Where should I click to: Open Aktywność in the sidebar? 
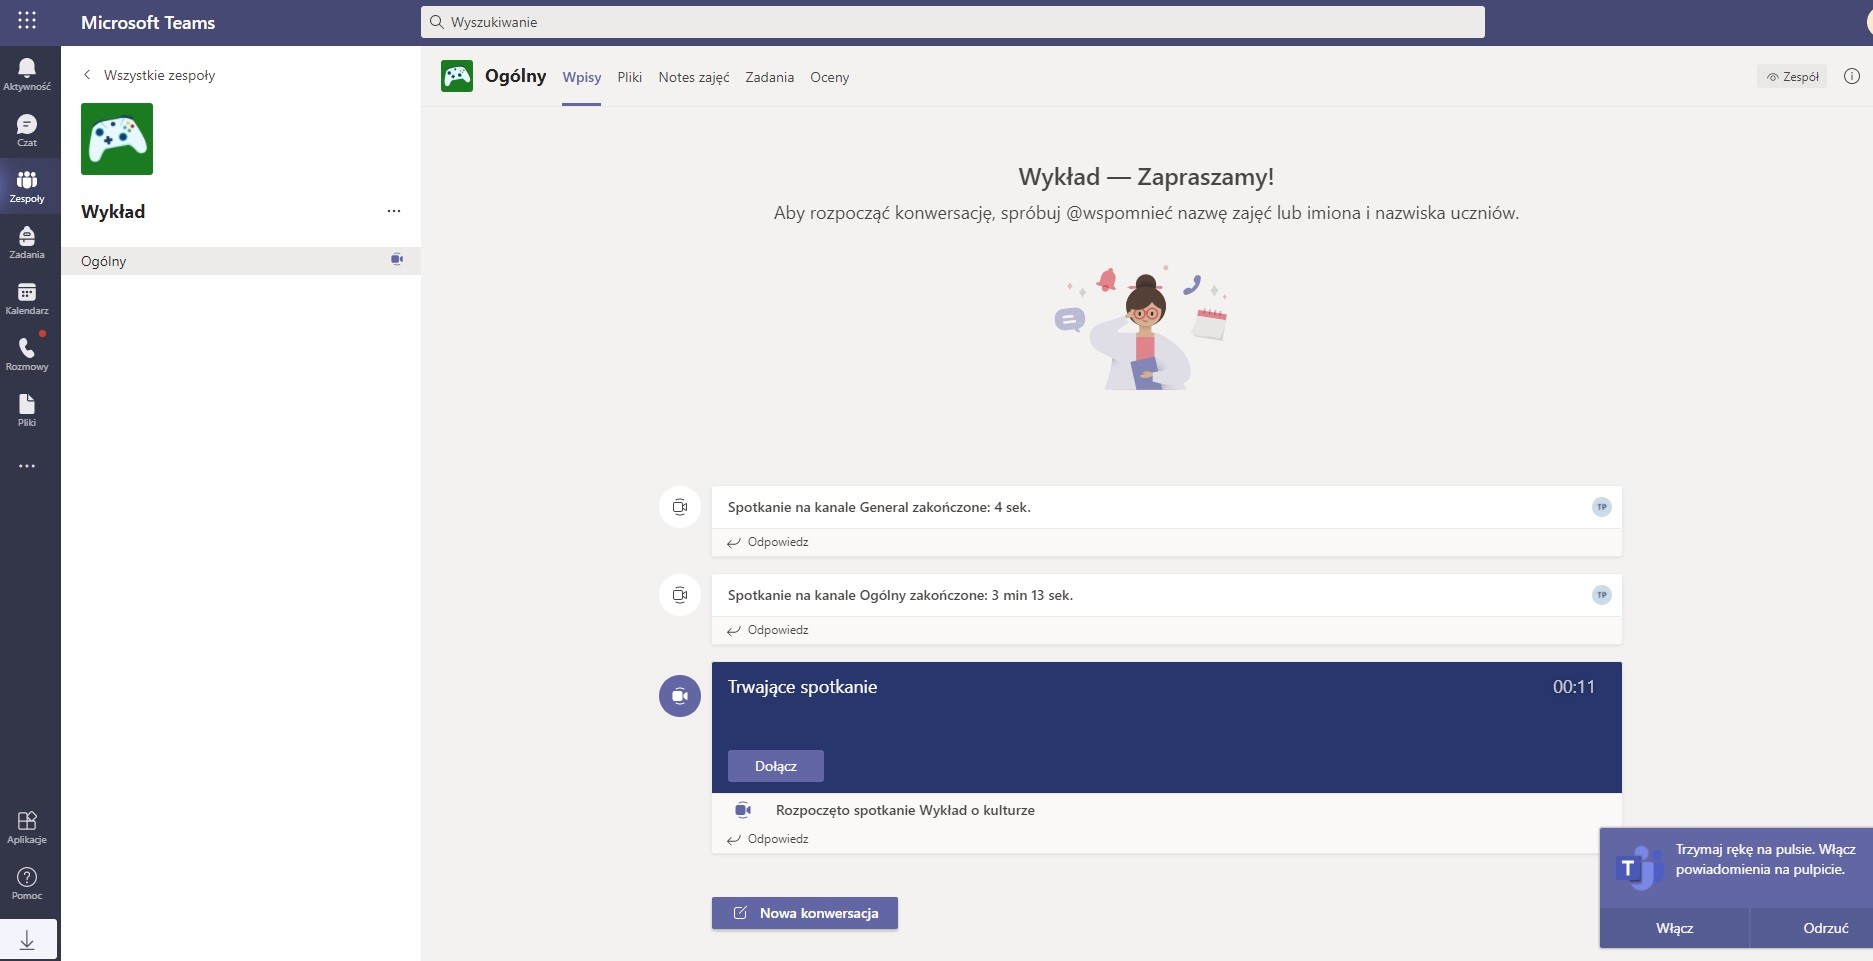pos(27,74)
